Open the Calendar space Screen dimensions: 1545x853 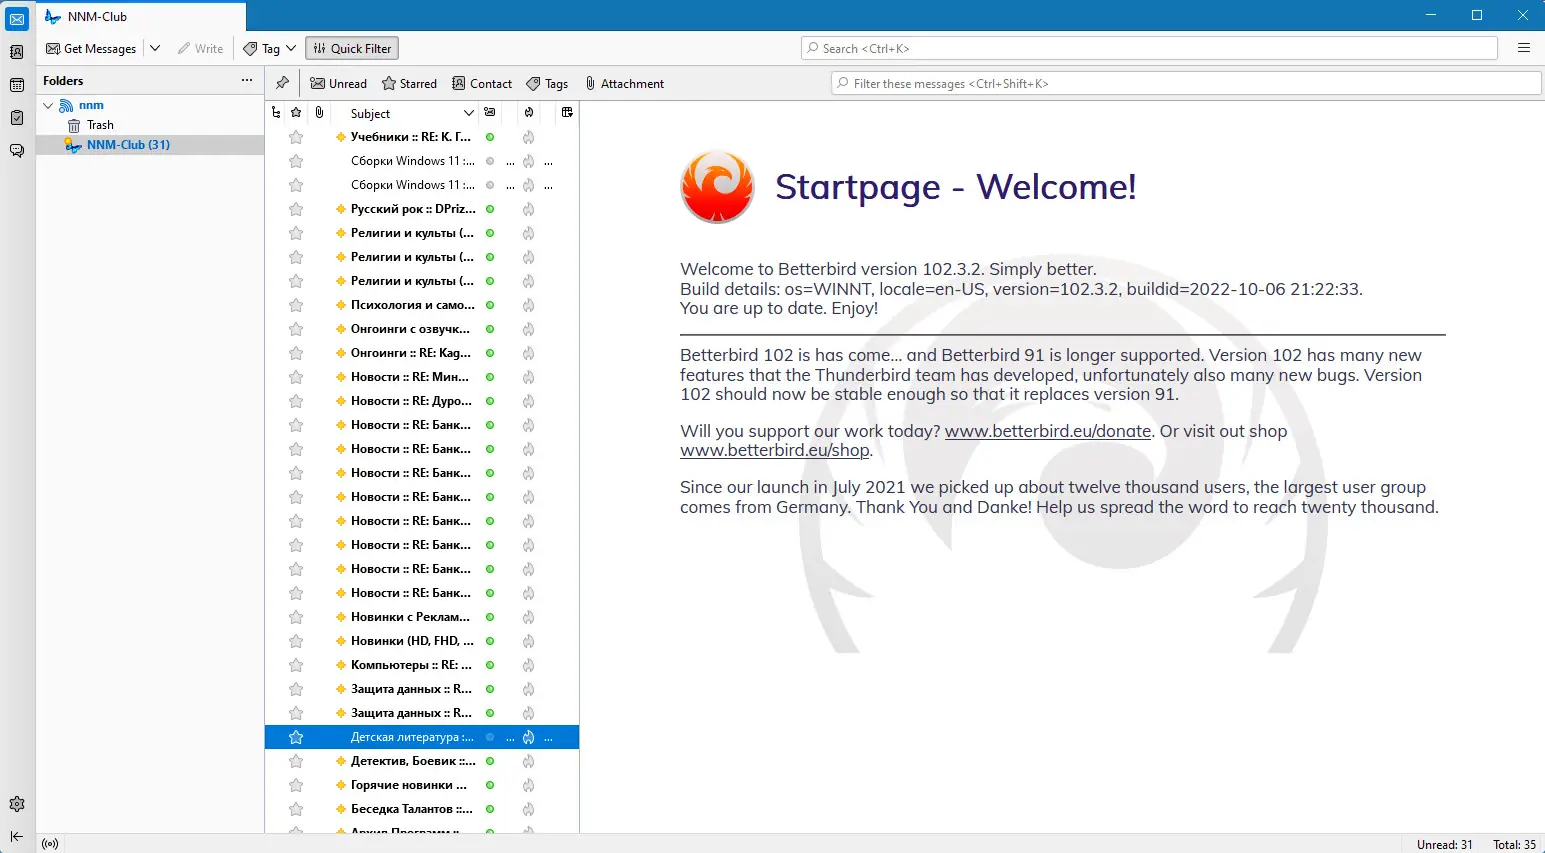(17, 85)
